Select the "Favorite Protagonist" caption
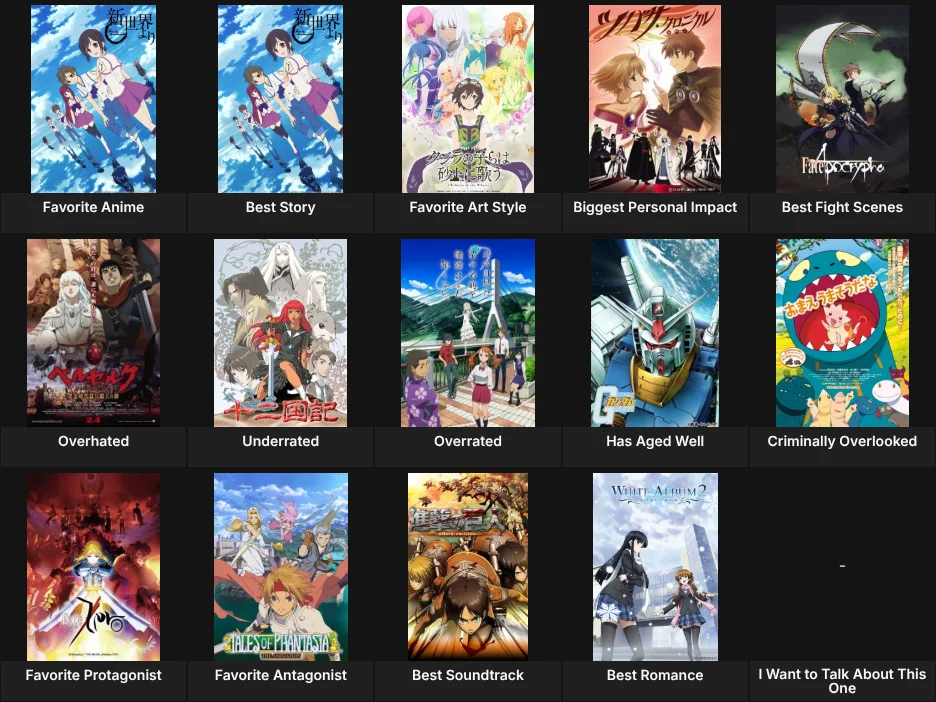 click(x=93, y=675)
